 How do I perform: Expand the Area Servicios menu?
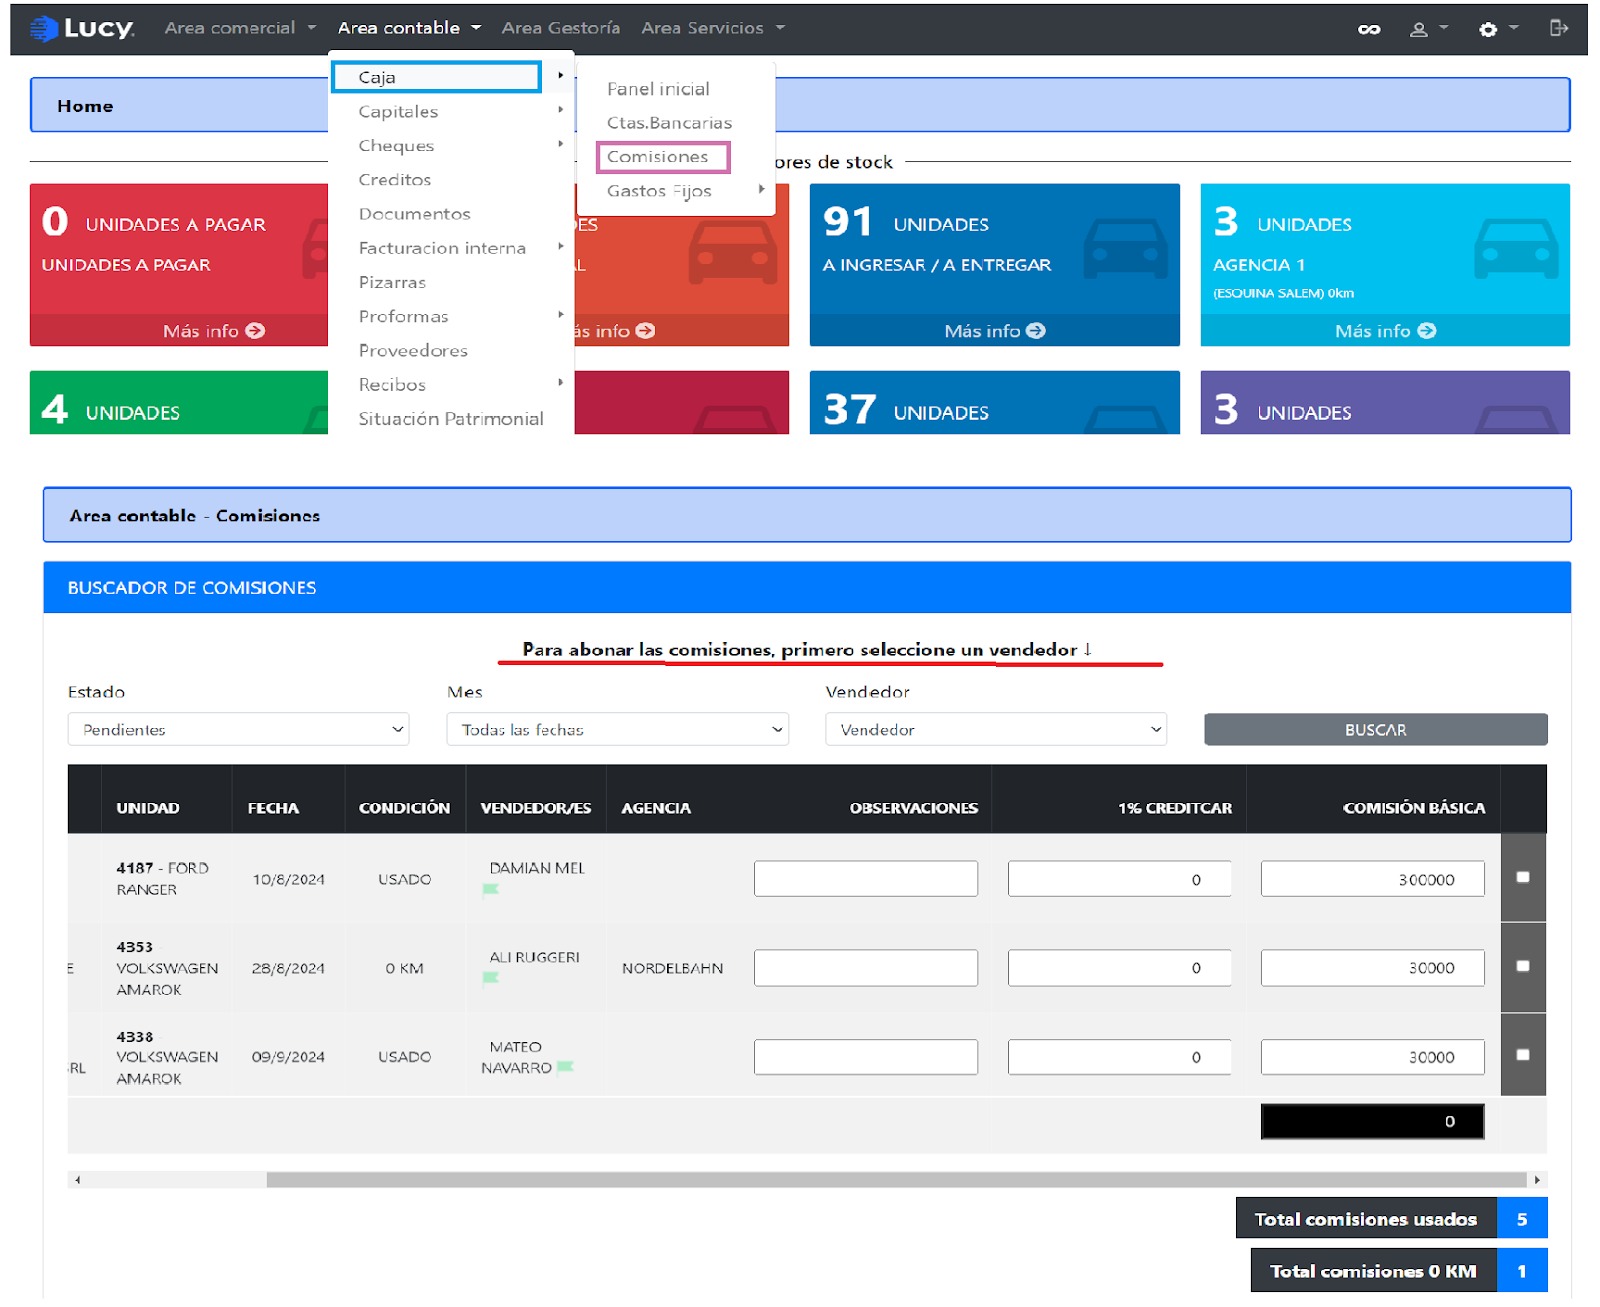click(713, 28)
